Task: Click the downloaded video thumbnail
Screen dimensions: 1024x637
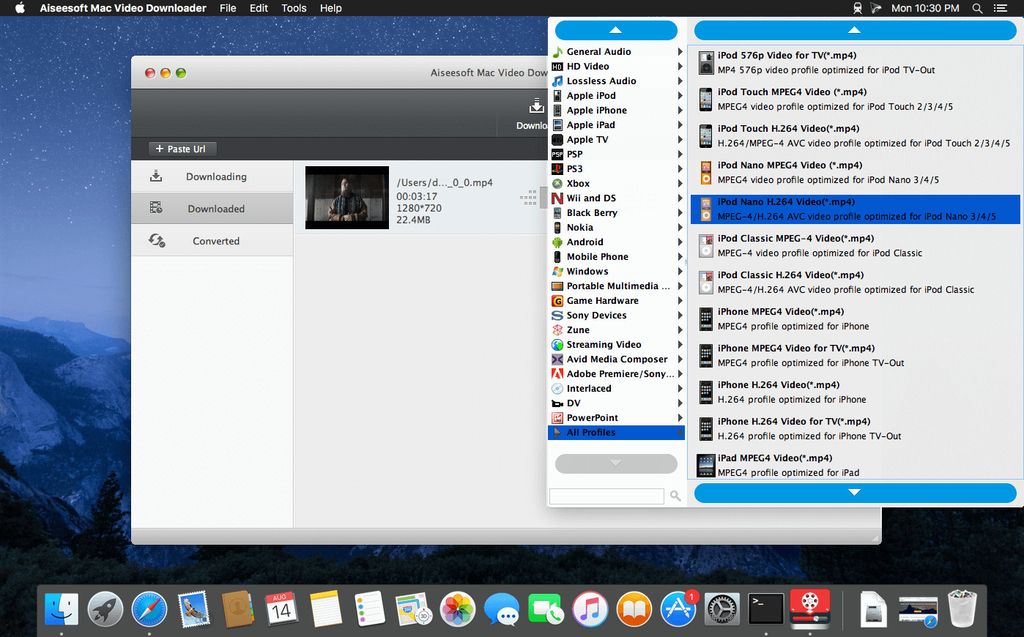Action: (x=347, y=198)
